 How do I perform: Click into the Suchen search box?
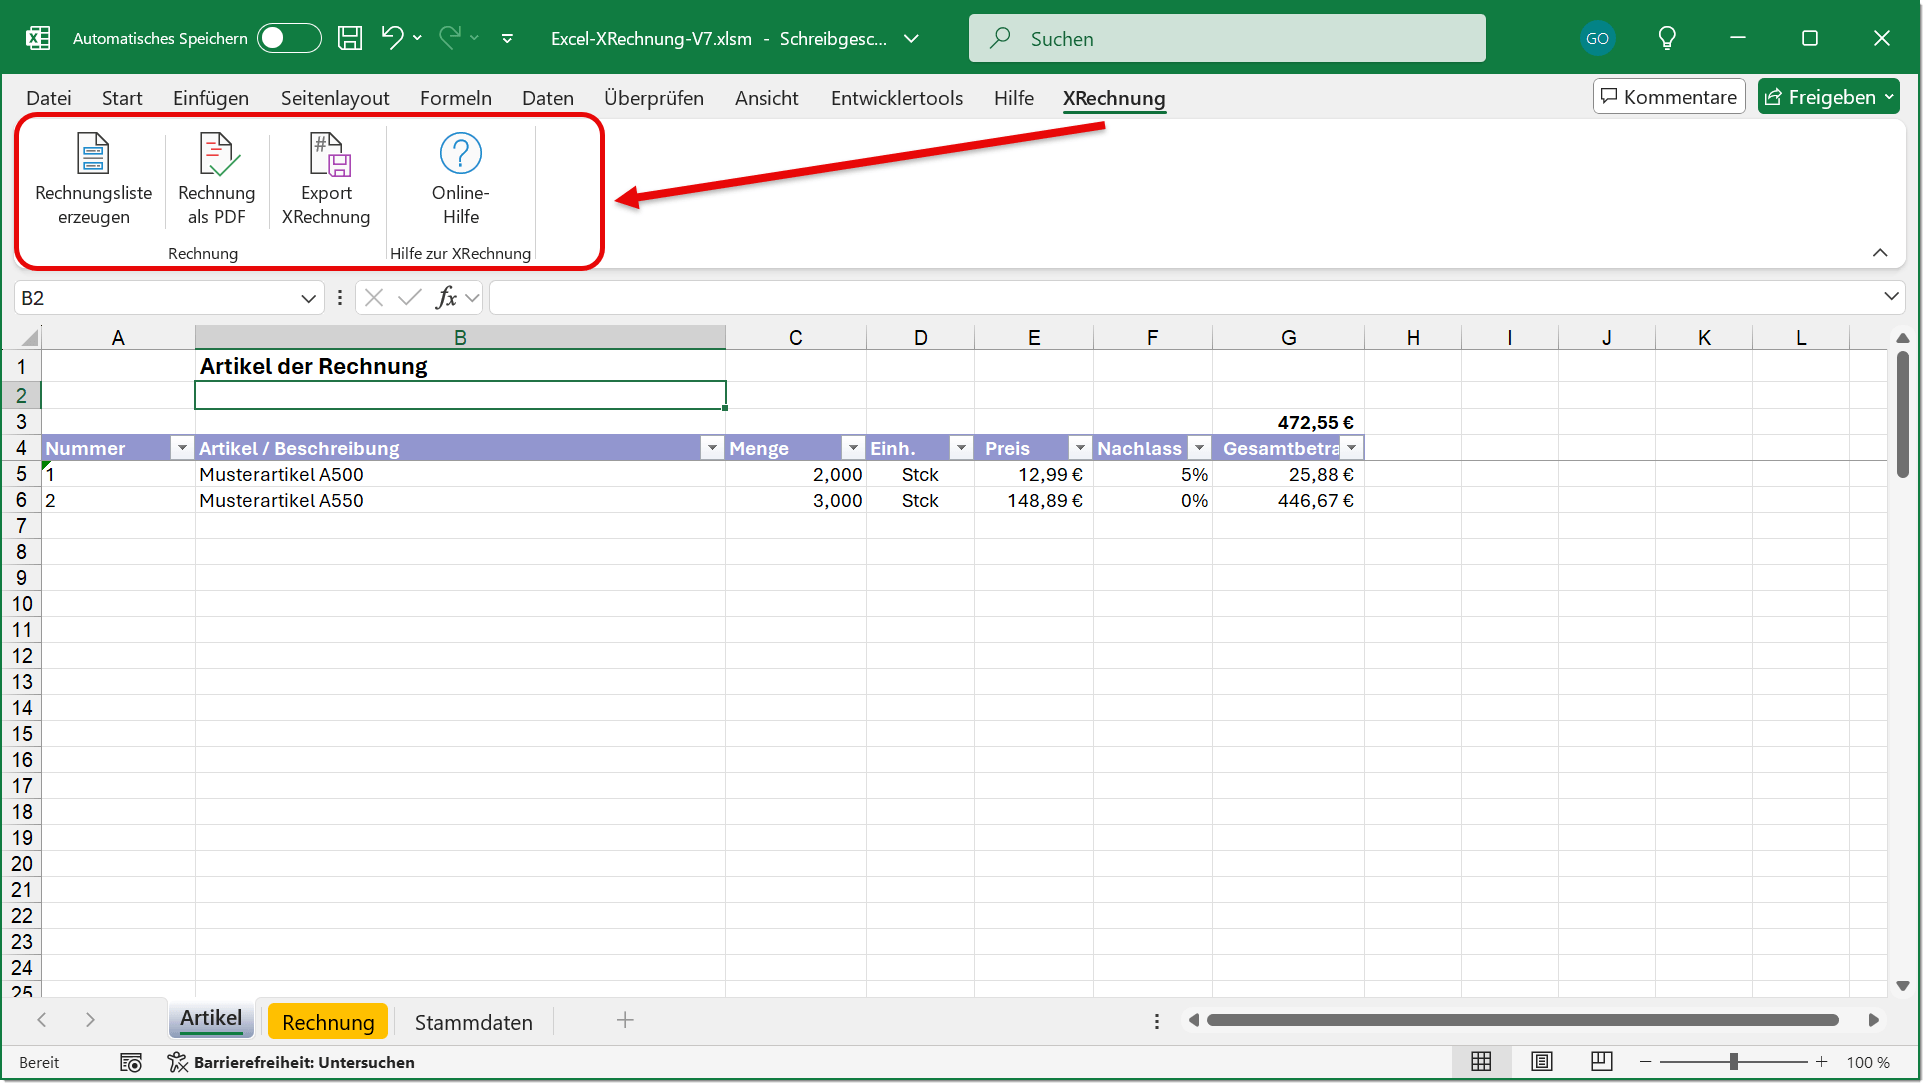pos(1227,38)
